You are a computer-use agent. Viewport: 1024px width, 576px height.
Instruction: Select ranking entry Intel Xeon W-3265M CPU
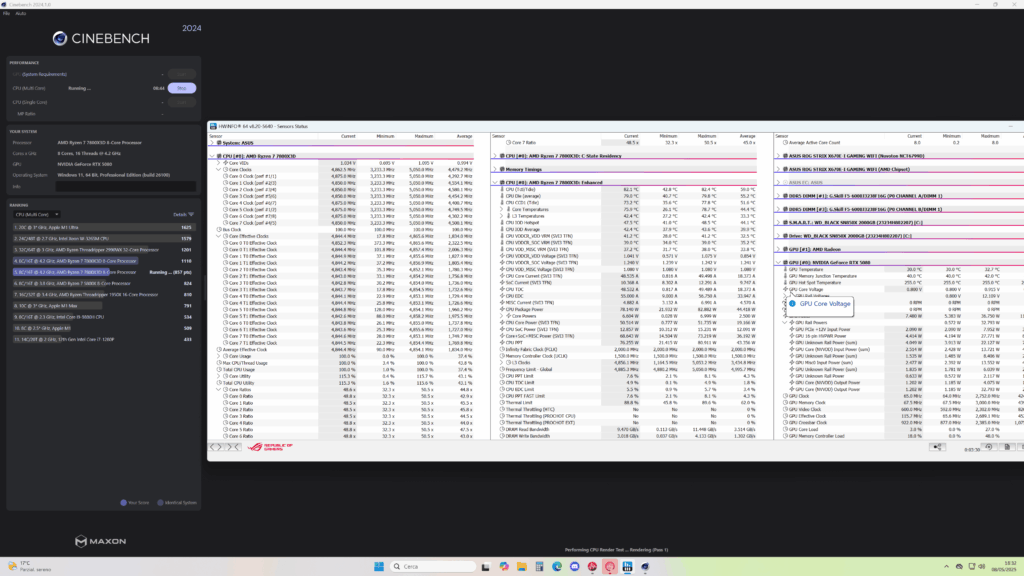103,238
